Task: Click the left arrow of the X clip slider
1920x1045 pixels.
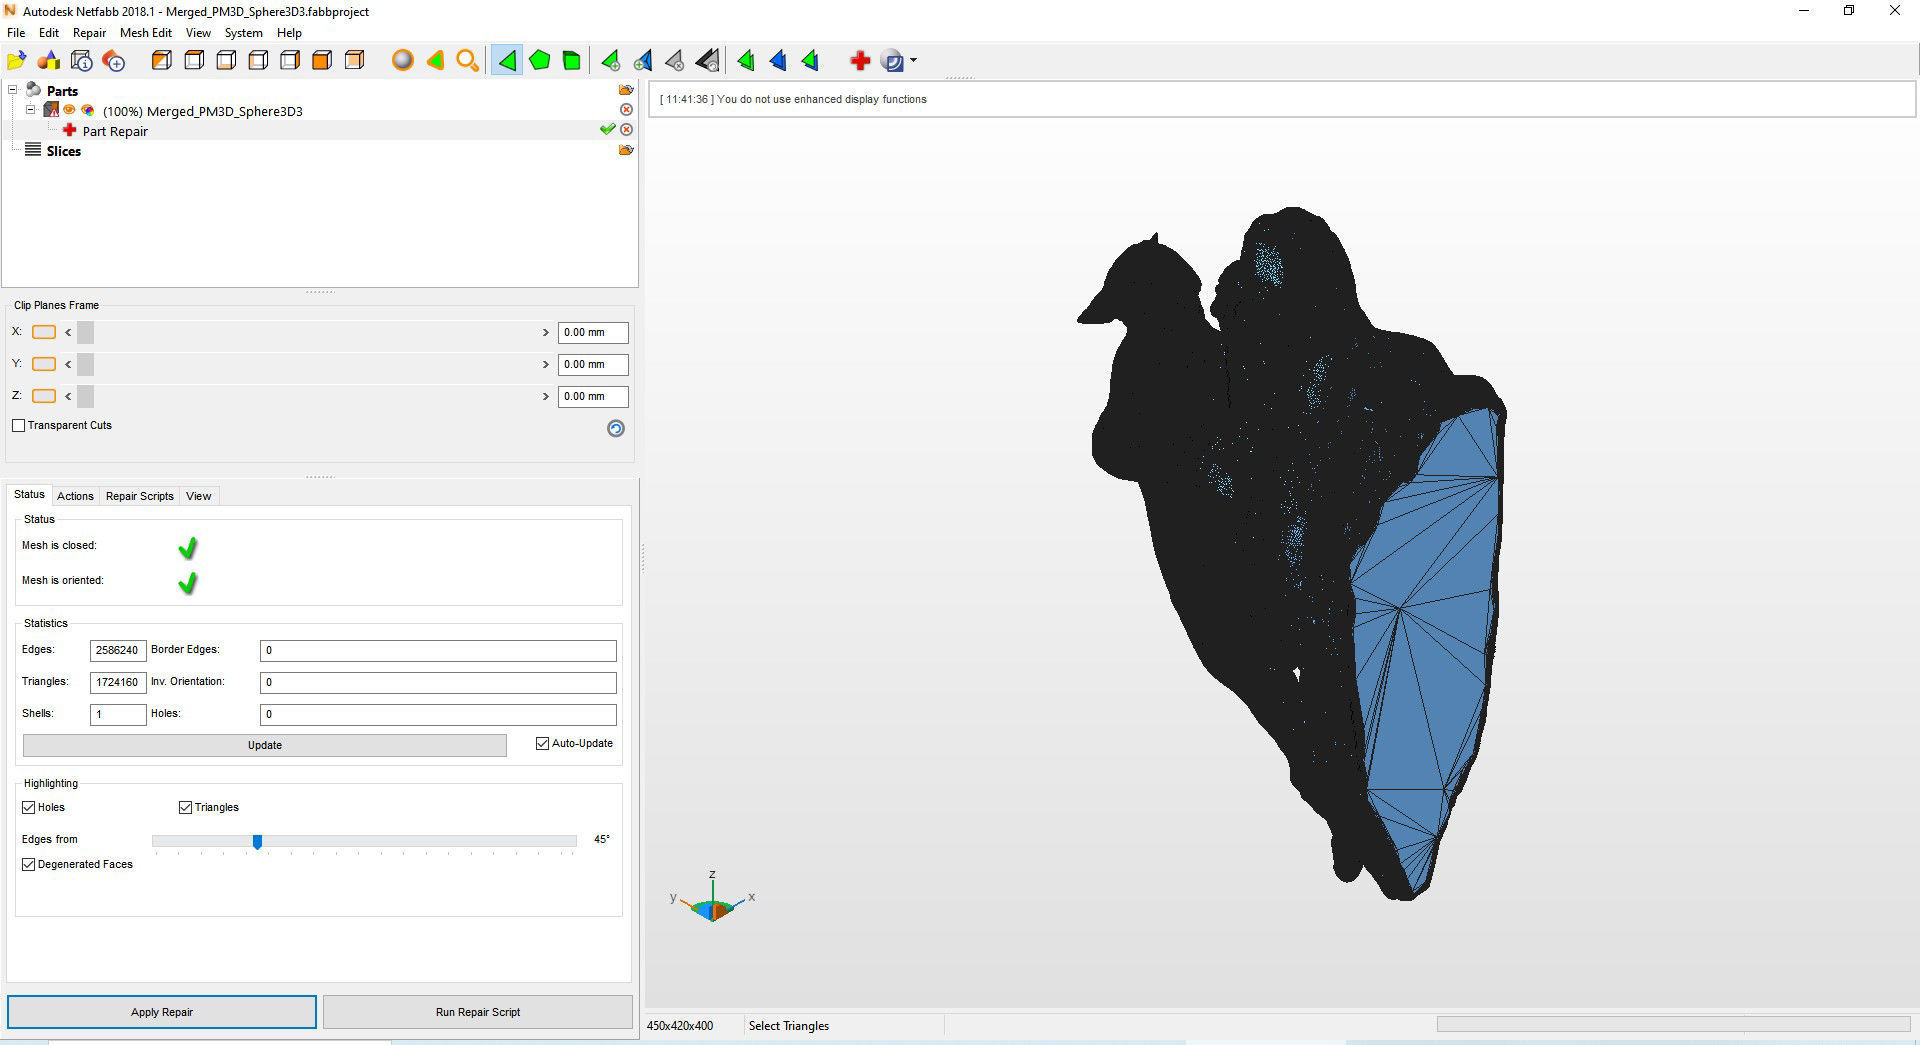Action: point(68,333)
